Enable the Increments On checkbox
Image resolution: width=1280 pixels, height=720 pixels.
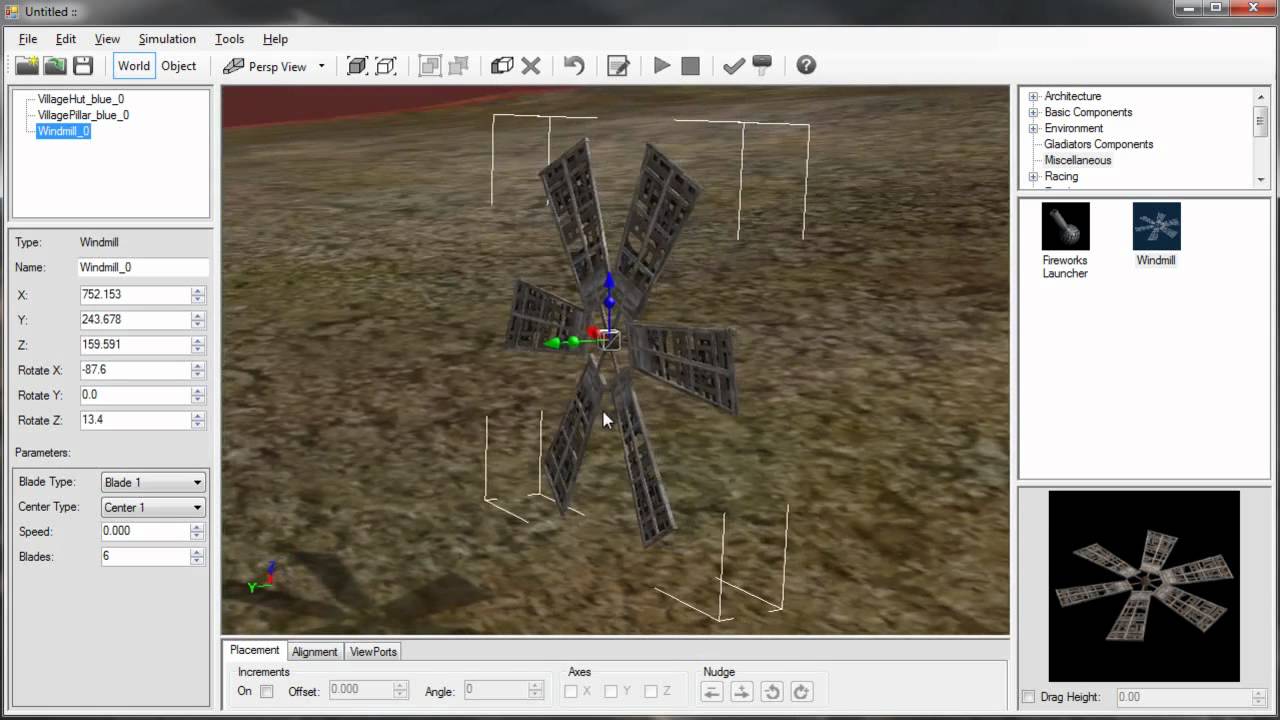pyautogui.click(x=267, y=691)
